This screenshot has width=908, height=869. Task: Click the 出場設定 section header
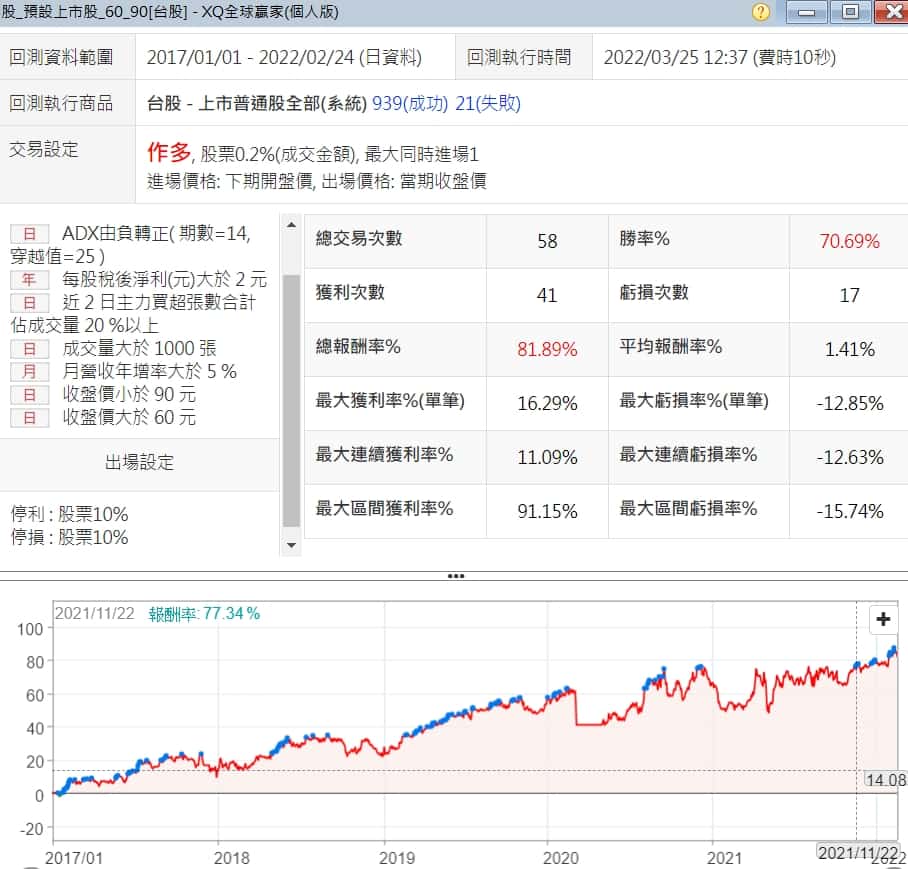[139, 462]
